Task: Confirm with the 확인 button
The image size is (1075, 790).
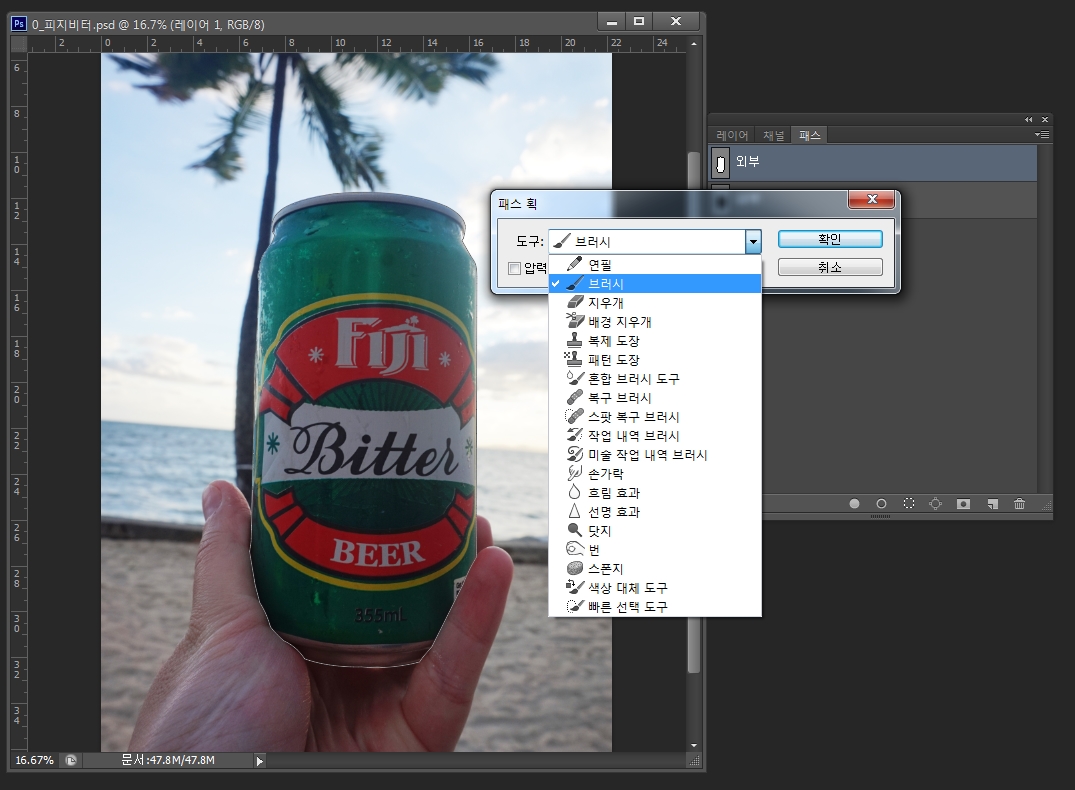Action: point(830,239)
